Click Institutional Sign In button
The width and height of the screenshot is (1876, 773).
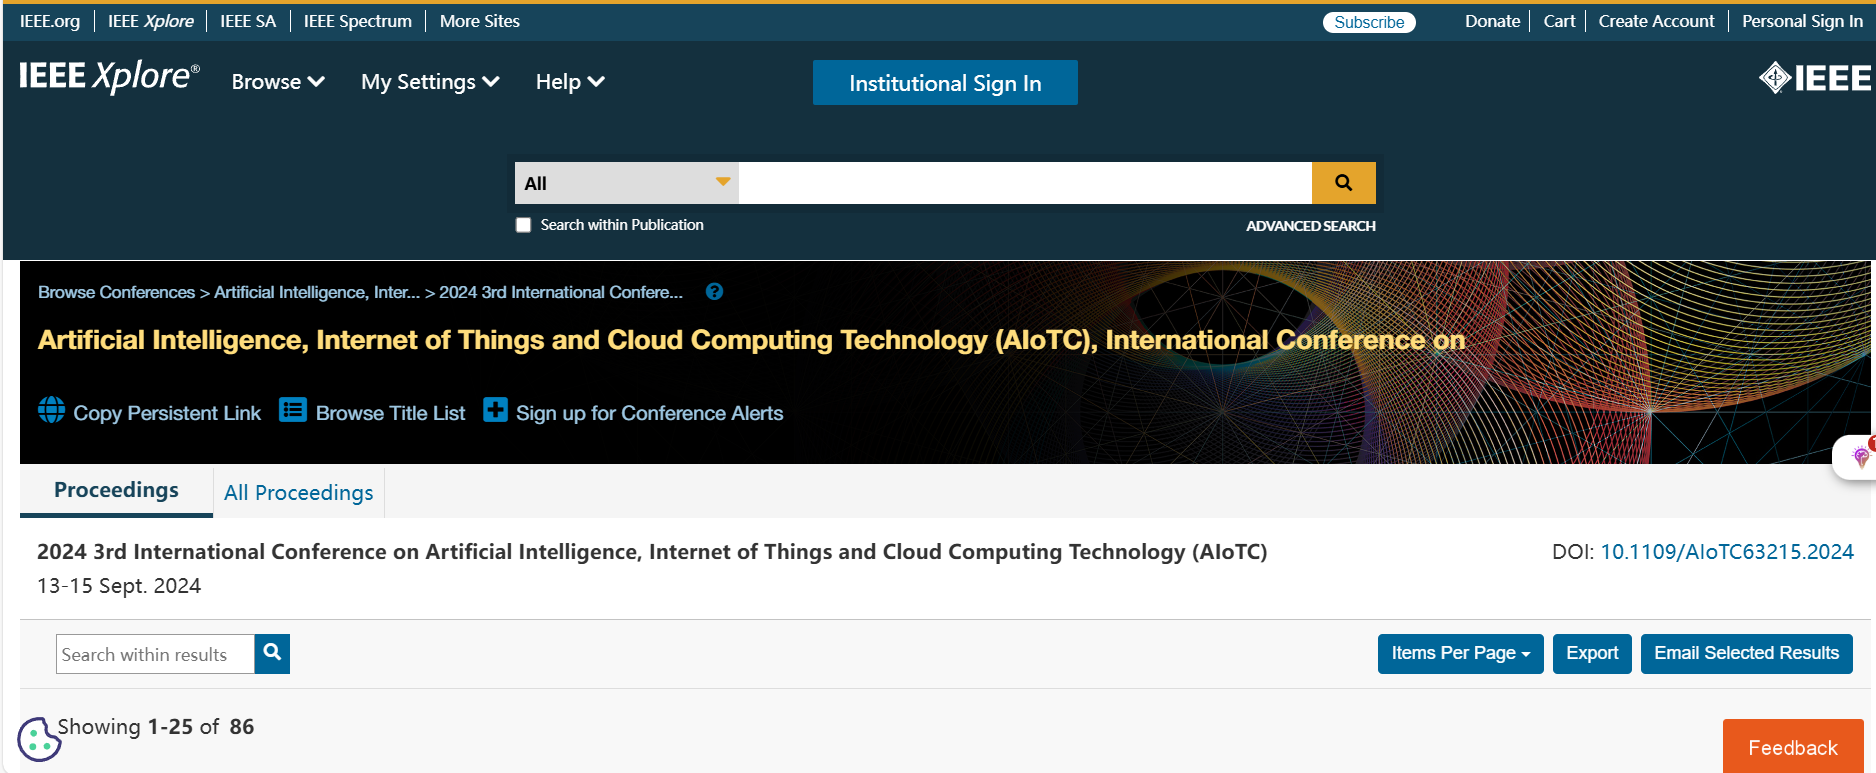(x=945, y=83)
